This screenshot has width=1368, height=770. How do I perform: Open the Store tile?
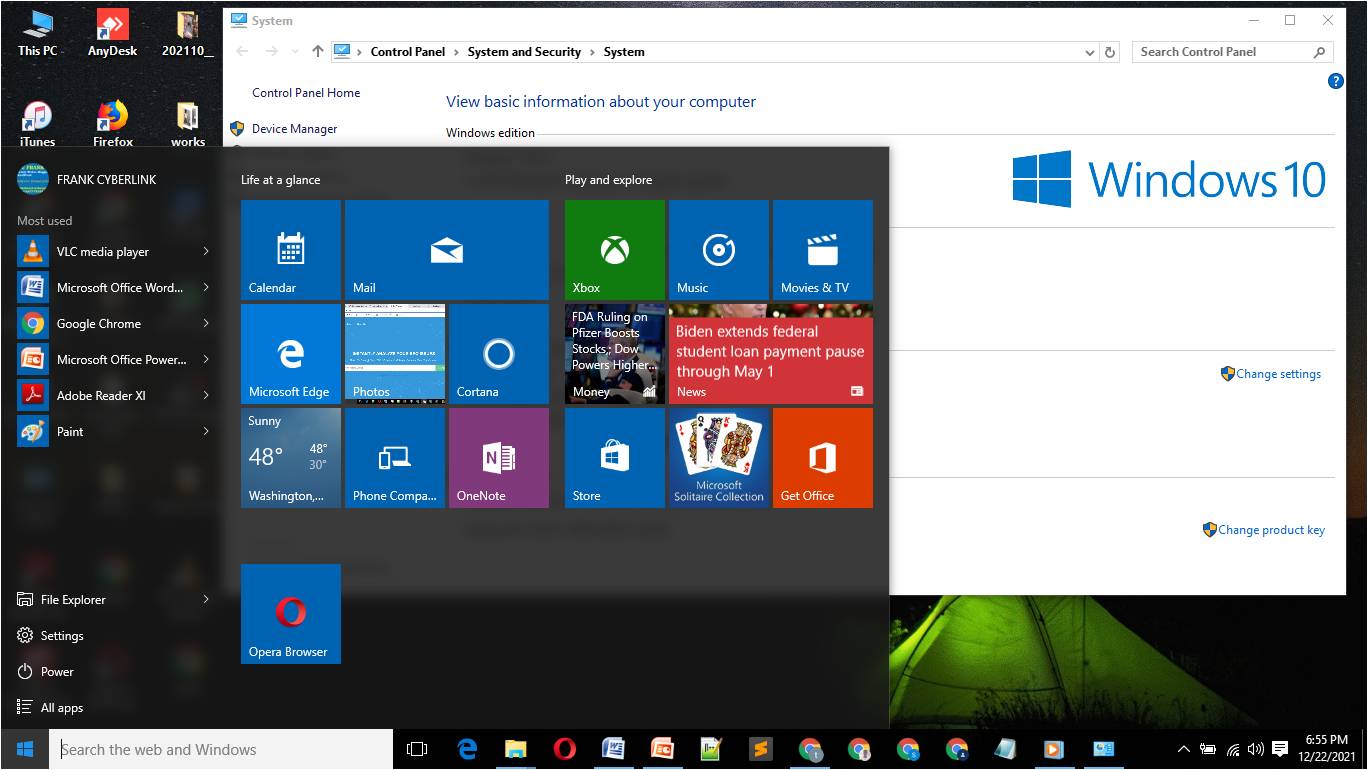(x=614, y=458)
